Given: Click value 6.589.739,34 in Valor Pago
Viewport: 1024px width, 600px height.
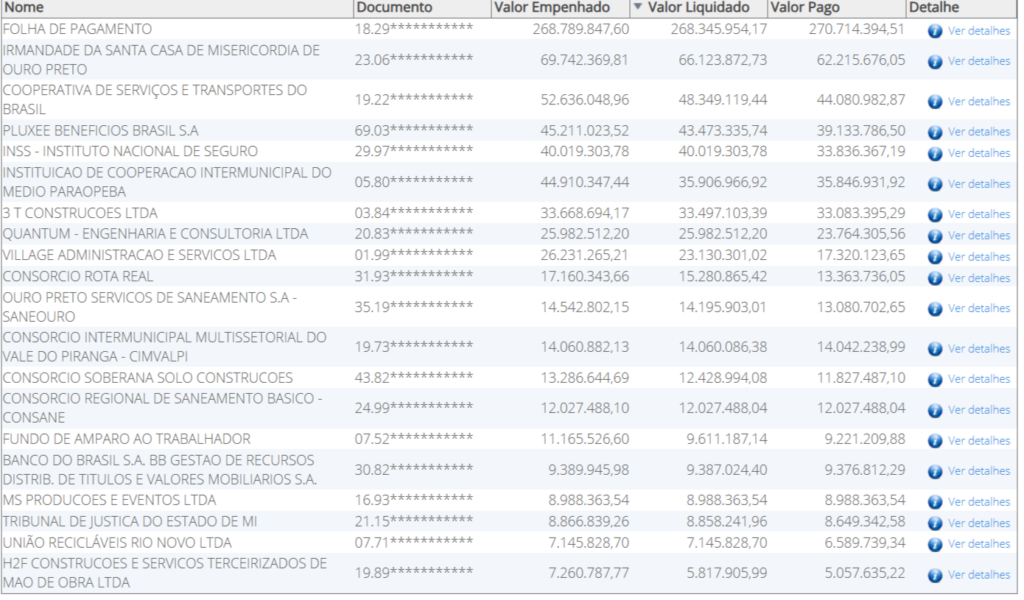Looking at the screenshot, I should pyautogui.click(x=865, y=543).
